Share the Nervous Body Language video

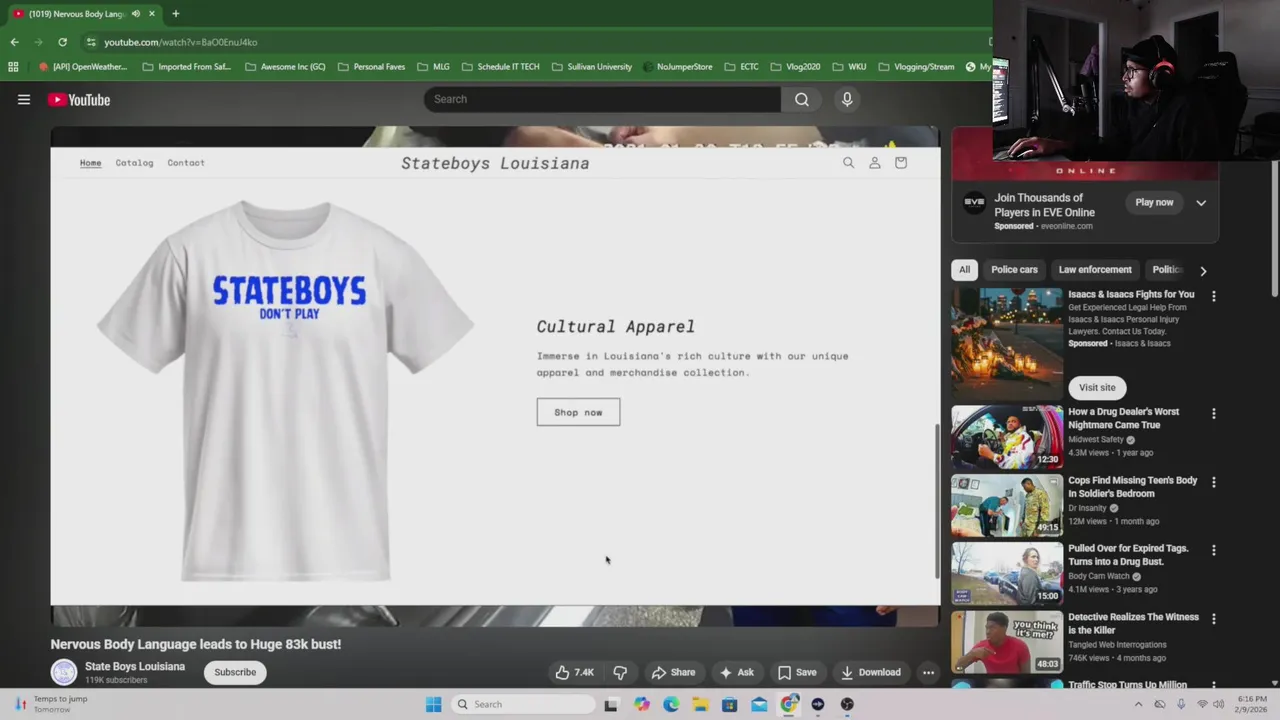click(673, 672)
